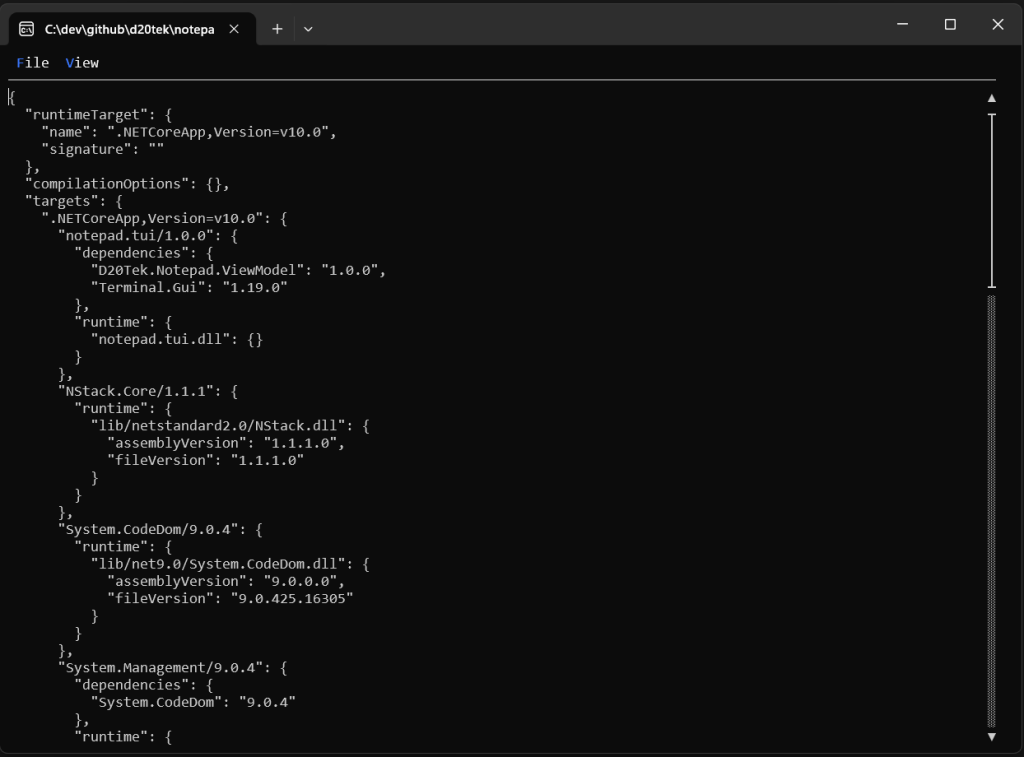Click the "System.CodeDom/9.0.4" entry line

click(x=162, y=530)
